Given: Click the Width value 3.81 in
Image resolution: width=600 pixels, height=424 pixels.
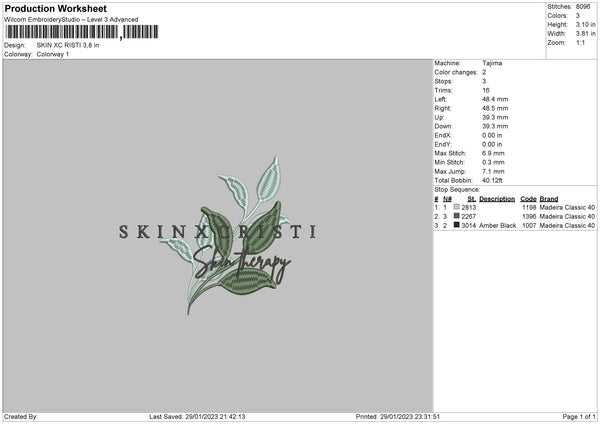Looking at the screenshot, I should 585,34.
